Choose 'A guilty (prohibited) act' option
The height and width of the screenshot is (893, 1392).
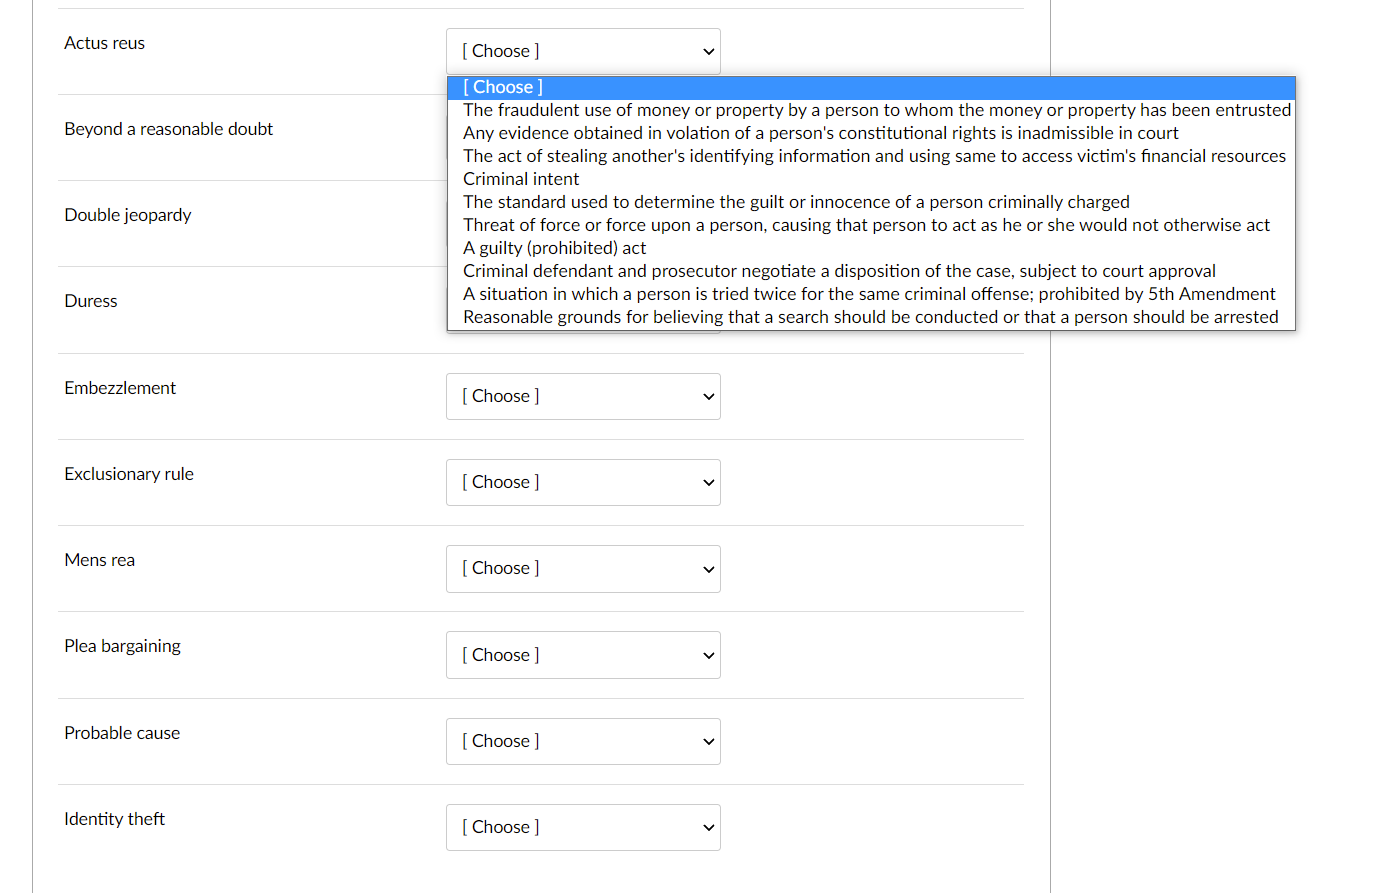871,248
